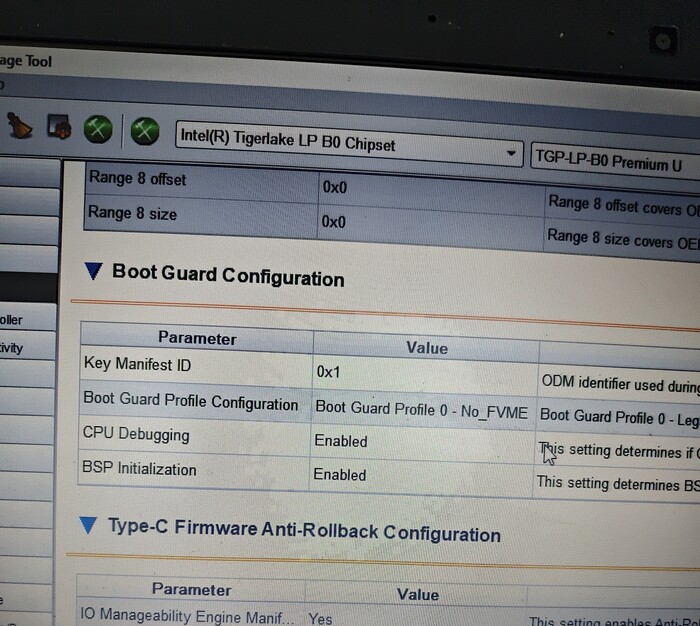The height and width of the screenshot is (626, 700).
Task: Open the Intel Tigerlake LP B0 Chipset dropdown
Action: click(511, 153)
